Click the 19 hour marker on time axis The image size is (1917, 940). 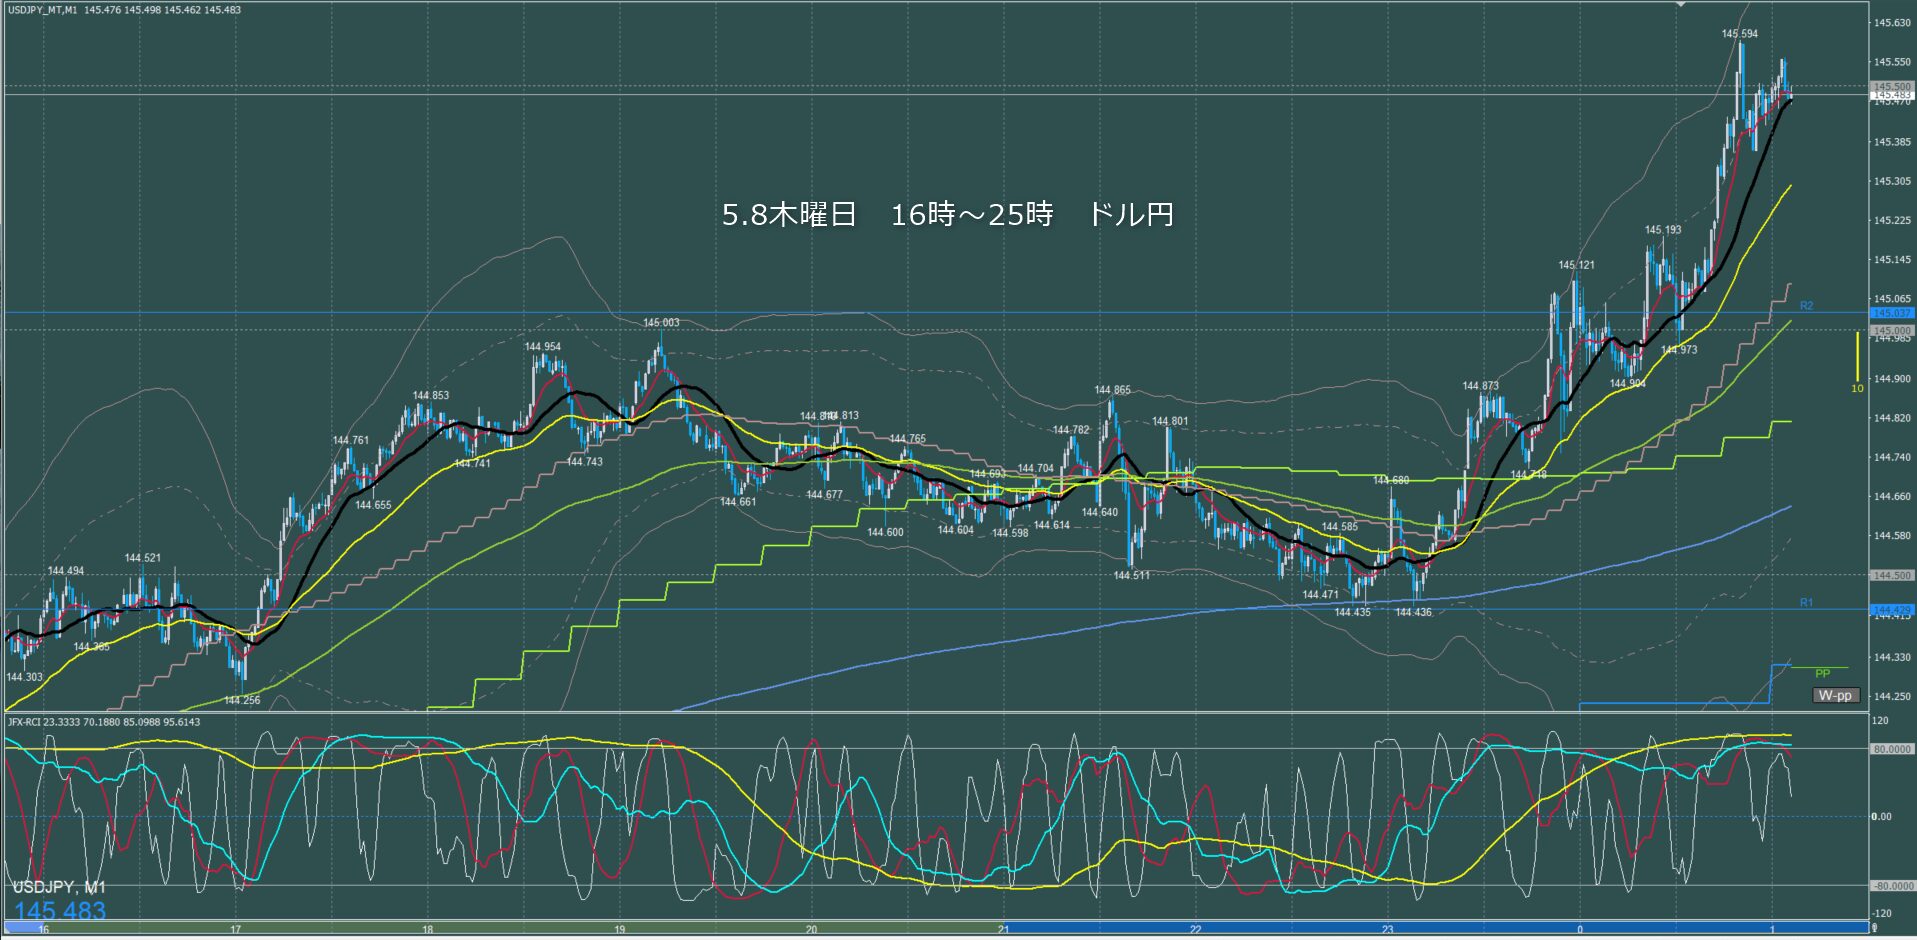click(x=619, y=930)
